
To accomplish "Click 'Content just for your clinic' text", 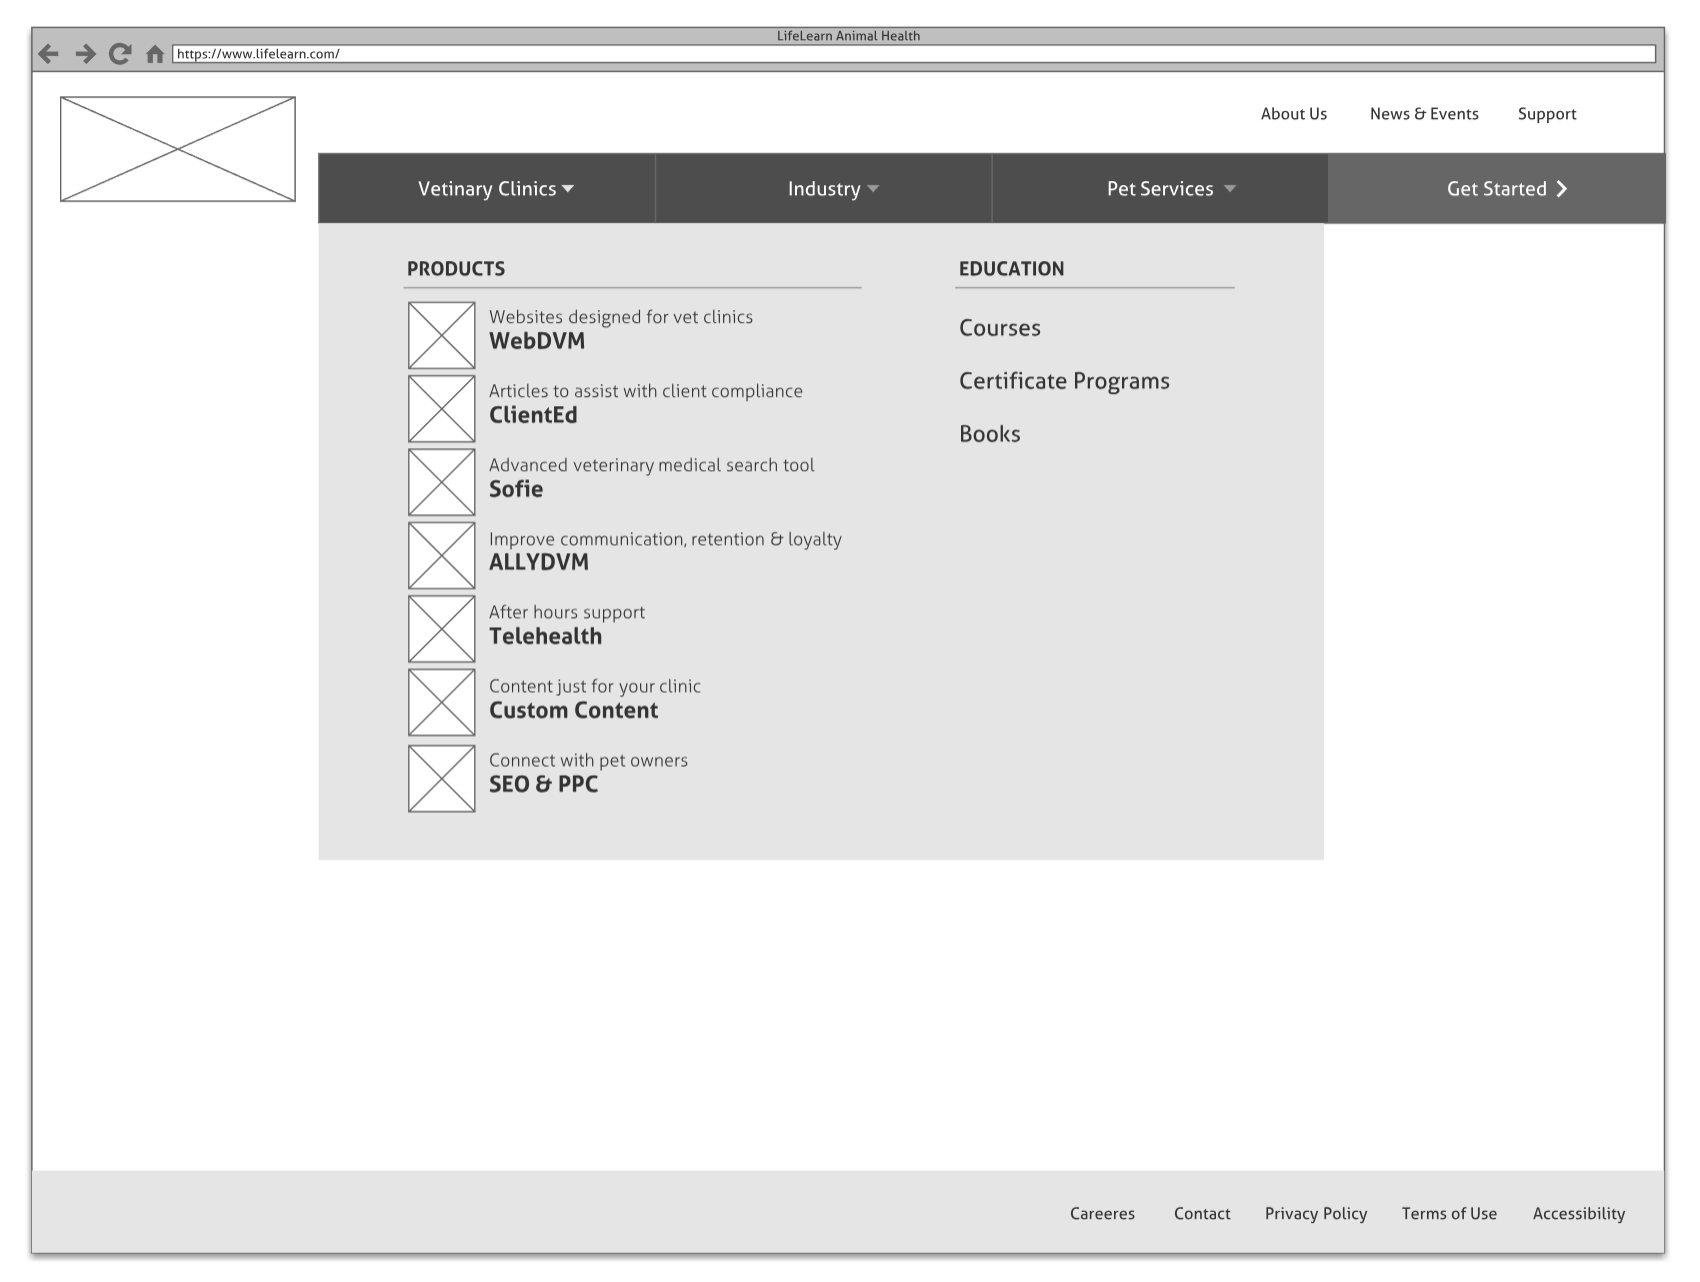I will (x=595, y=686).
